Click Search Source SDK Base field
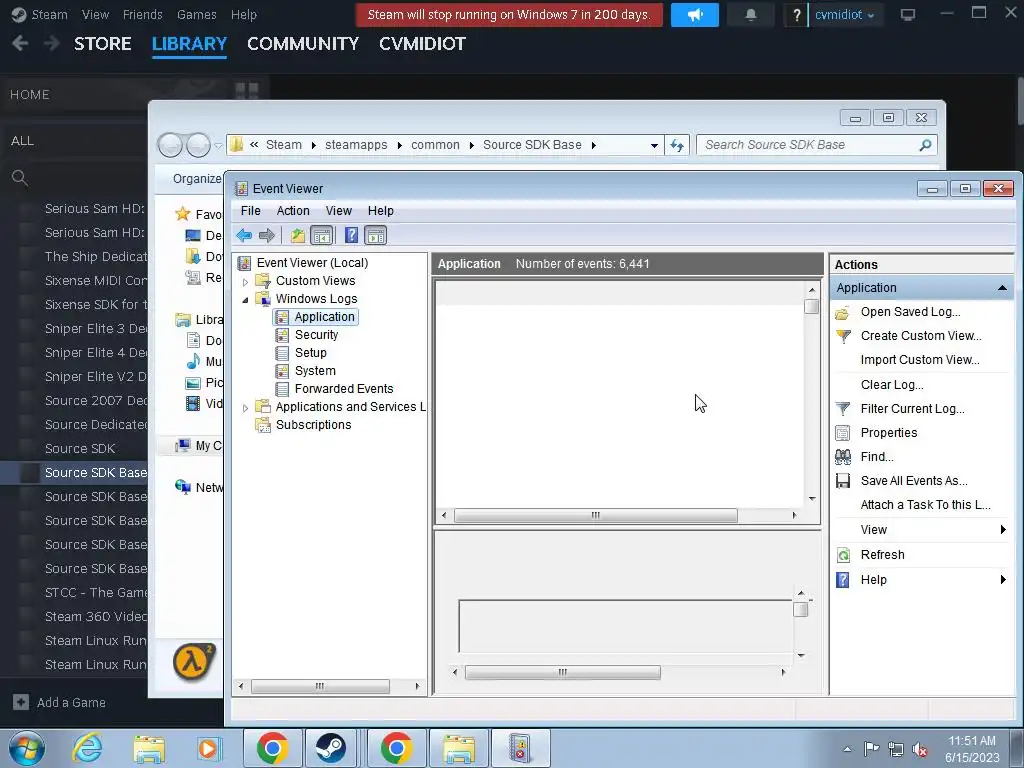The image size is (1024, 768). pyautogui.click(x=817, y=145)
